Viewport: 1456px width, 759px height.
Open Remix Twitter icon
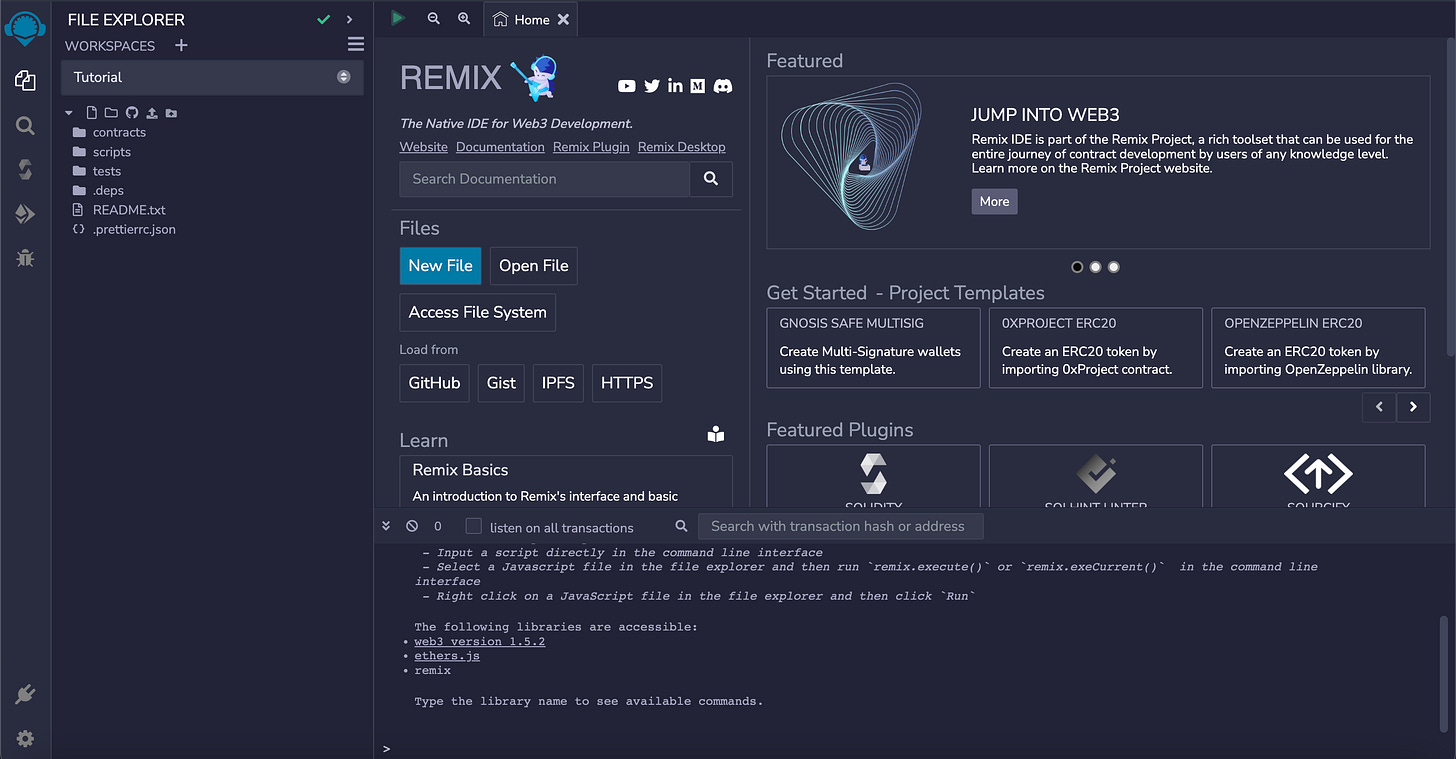(652, 86)
